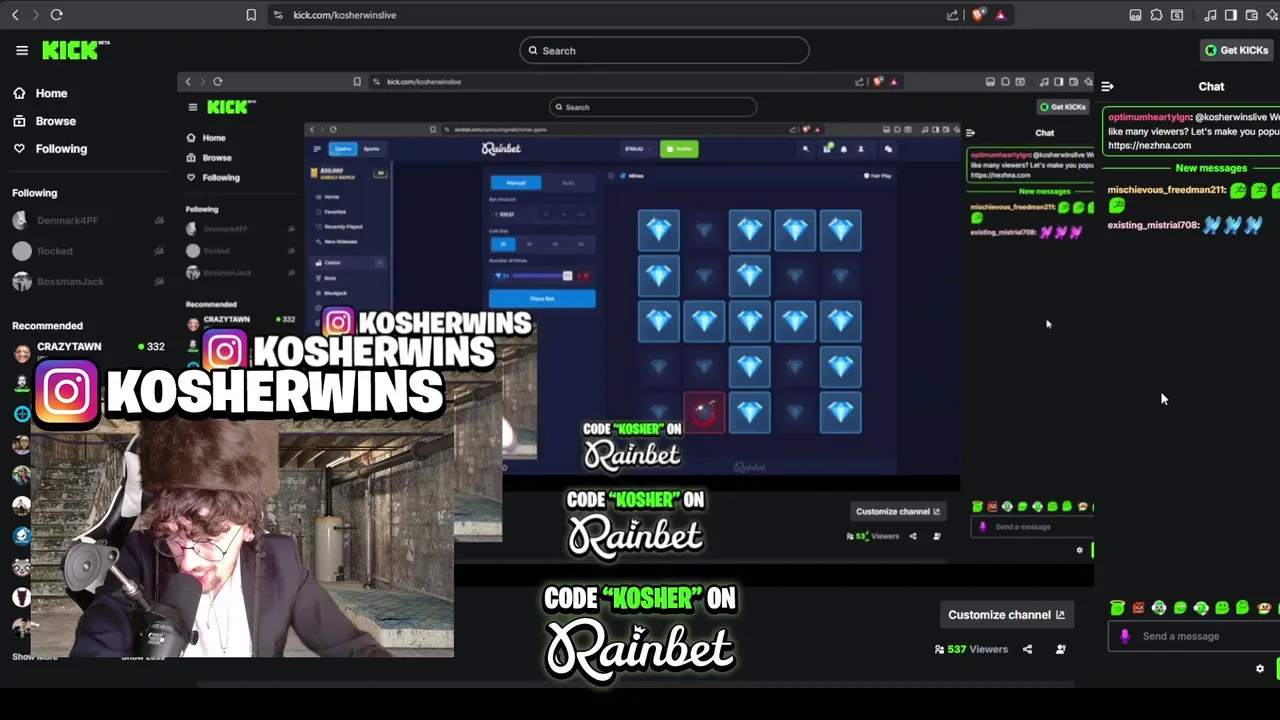Open the Leo AI sparkle icon in outer toolbar
Screen dimensions: 1280x720
click(x=1271, y=15)
